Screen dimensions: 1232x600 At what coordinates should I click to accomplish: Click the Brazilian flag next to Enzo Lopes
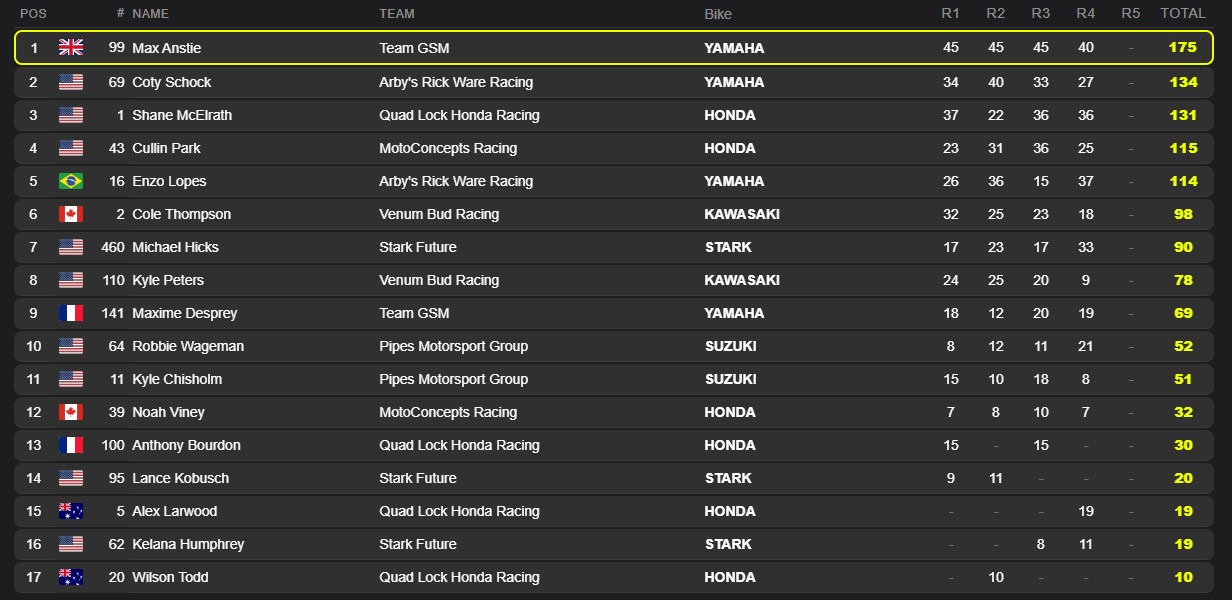(71, 181)
